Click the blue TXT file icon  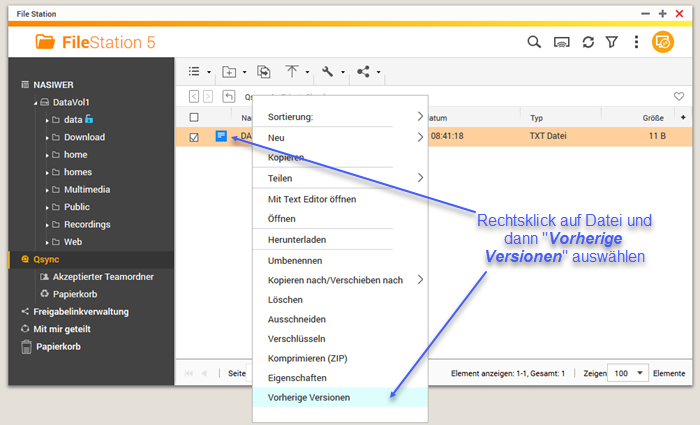pos(221,136)
